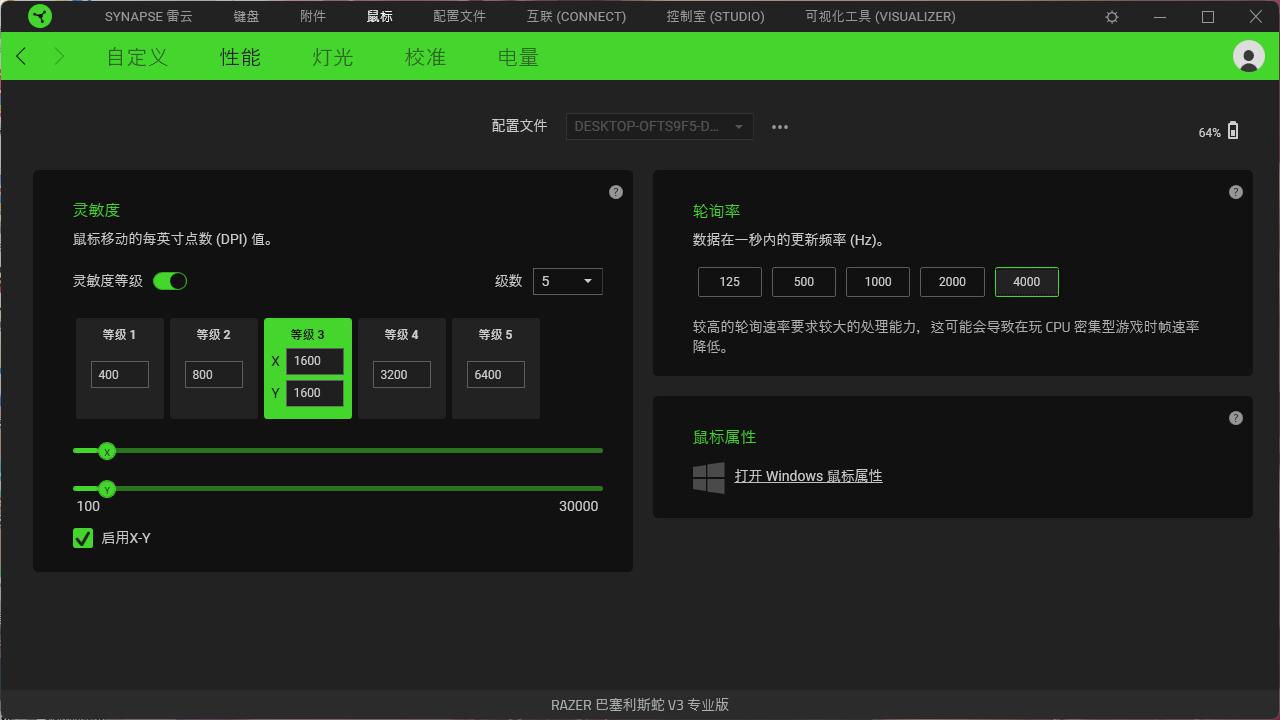The image size is (1280, 720).
Task: Click the X-axis DPI slider handle
Action: click(107, 451)
